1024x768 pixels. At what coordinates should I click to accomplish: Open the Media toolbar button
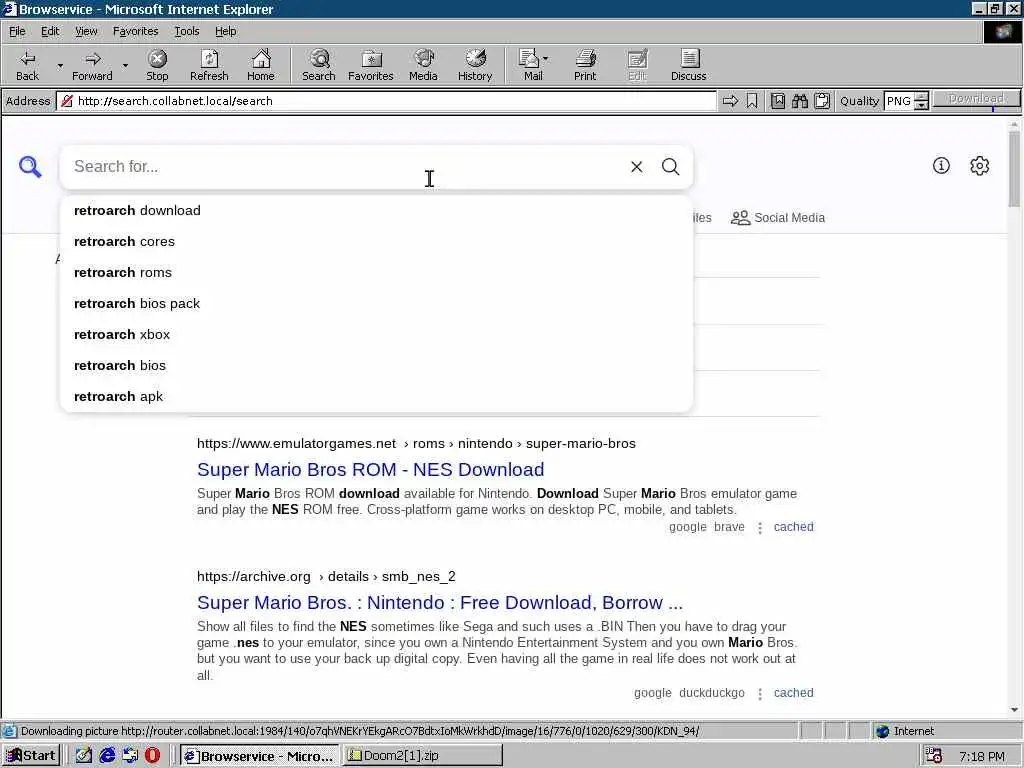click(423, 65)
